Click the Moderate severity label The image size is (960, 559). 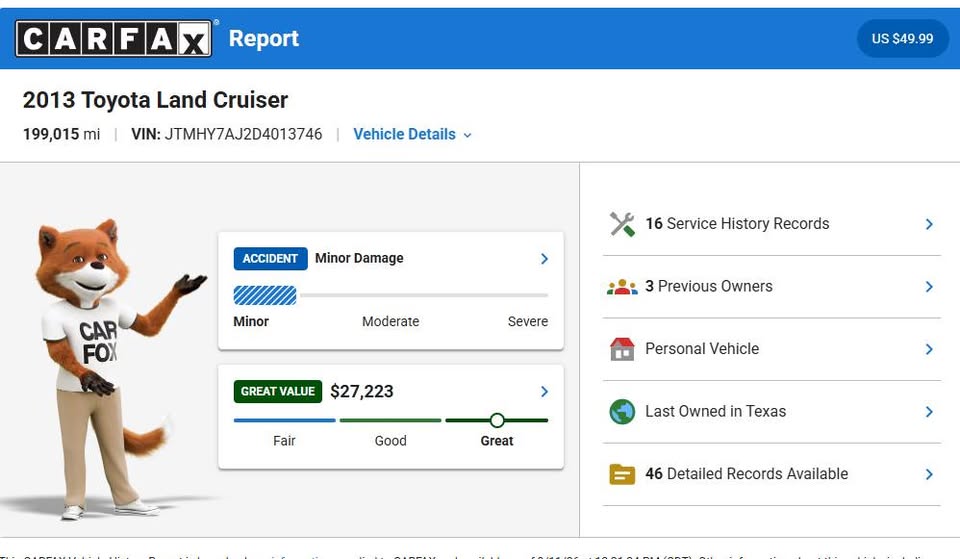coord(391,321)
